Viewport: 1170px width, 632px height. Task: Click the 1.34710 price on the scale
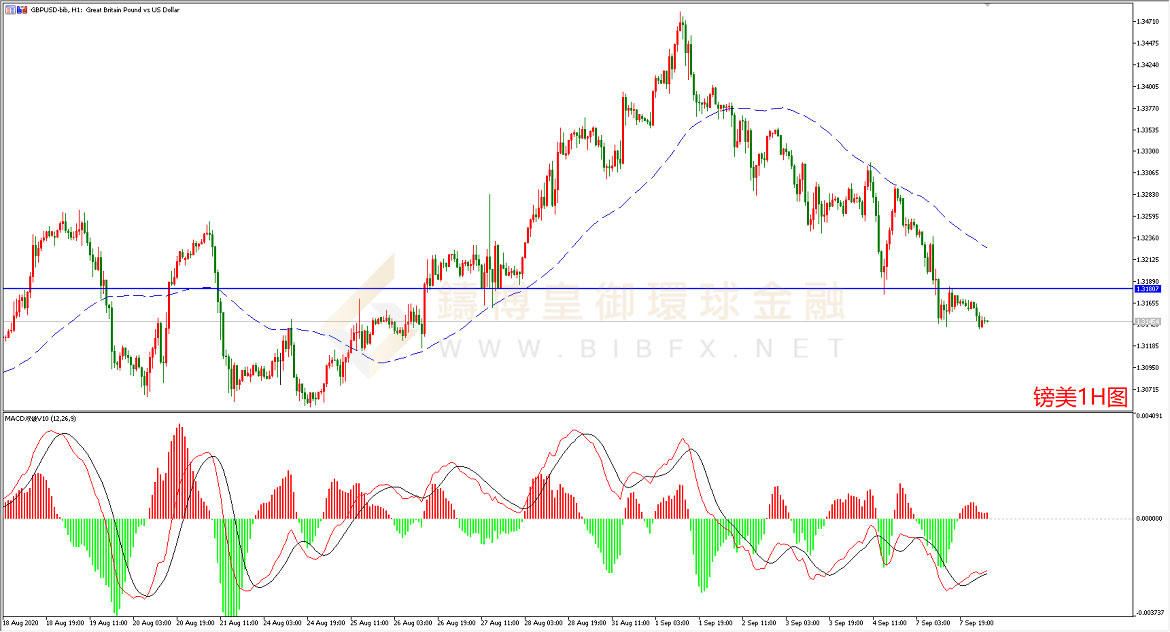(x=1146, y=21)
